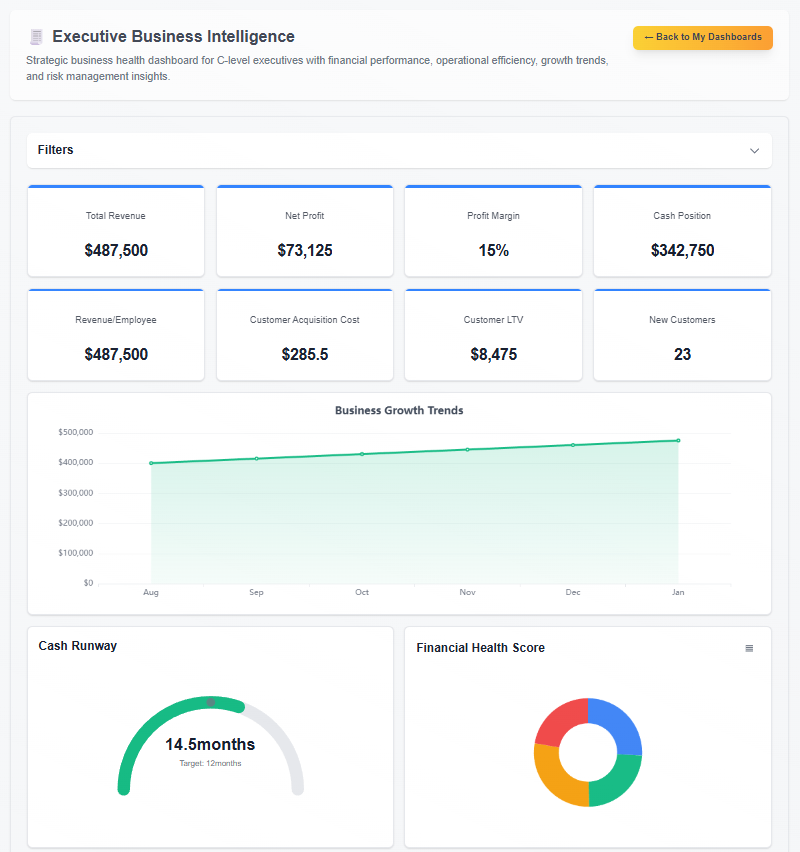Click the 14.5months gauge value

(x=210, y=744)
